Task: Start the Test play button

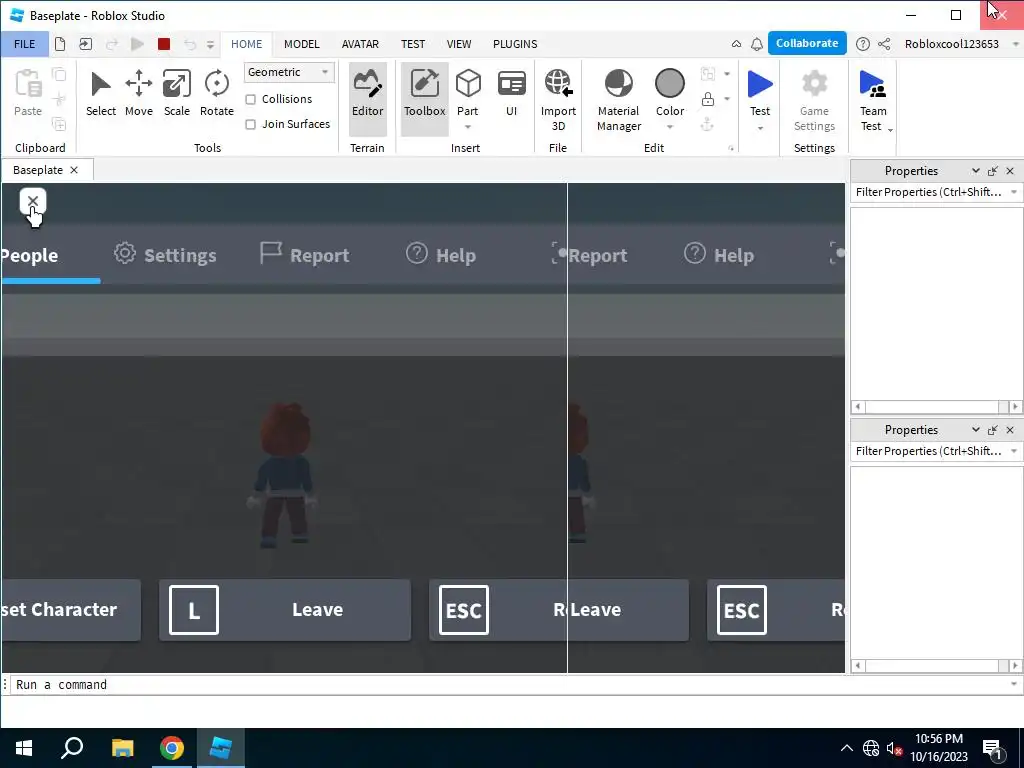Action: 760,84
